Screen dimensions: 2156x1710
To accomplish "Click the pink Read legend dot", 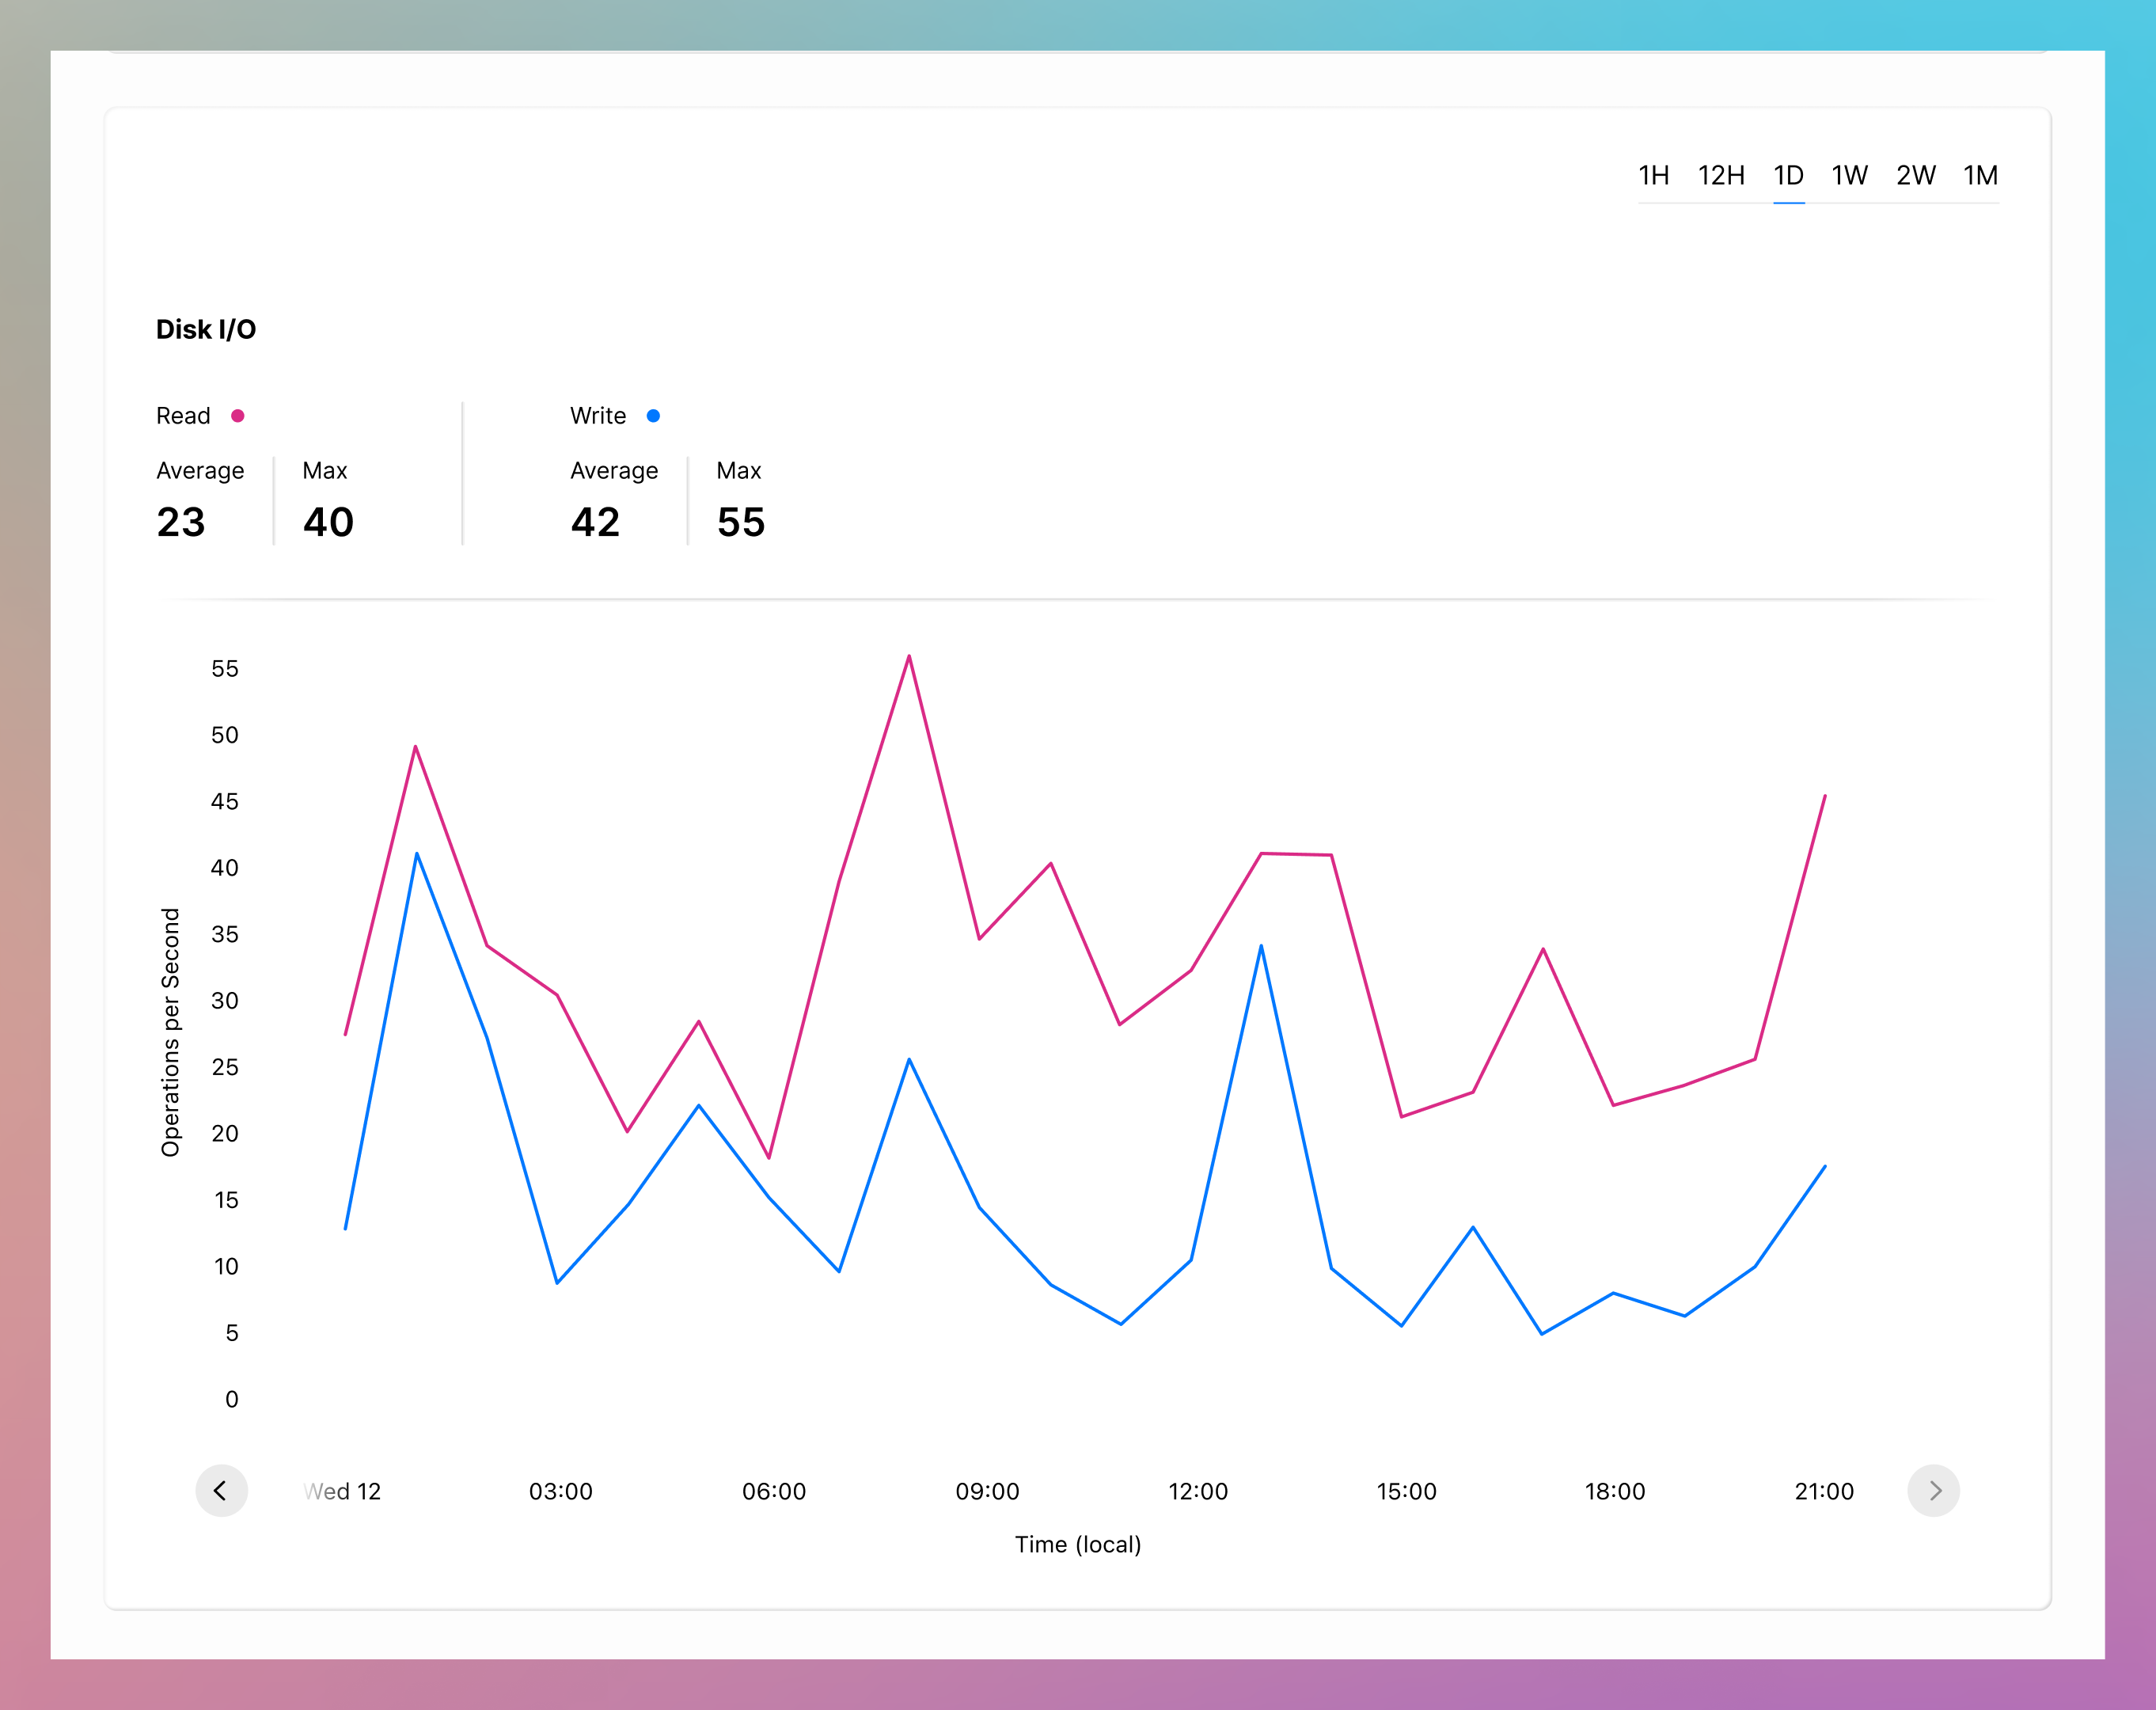I will pos(238,416).
